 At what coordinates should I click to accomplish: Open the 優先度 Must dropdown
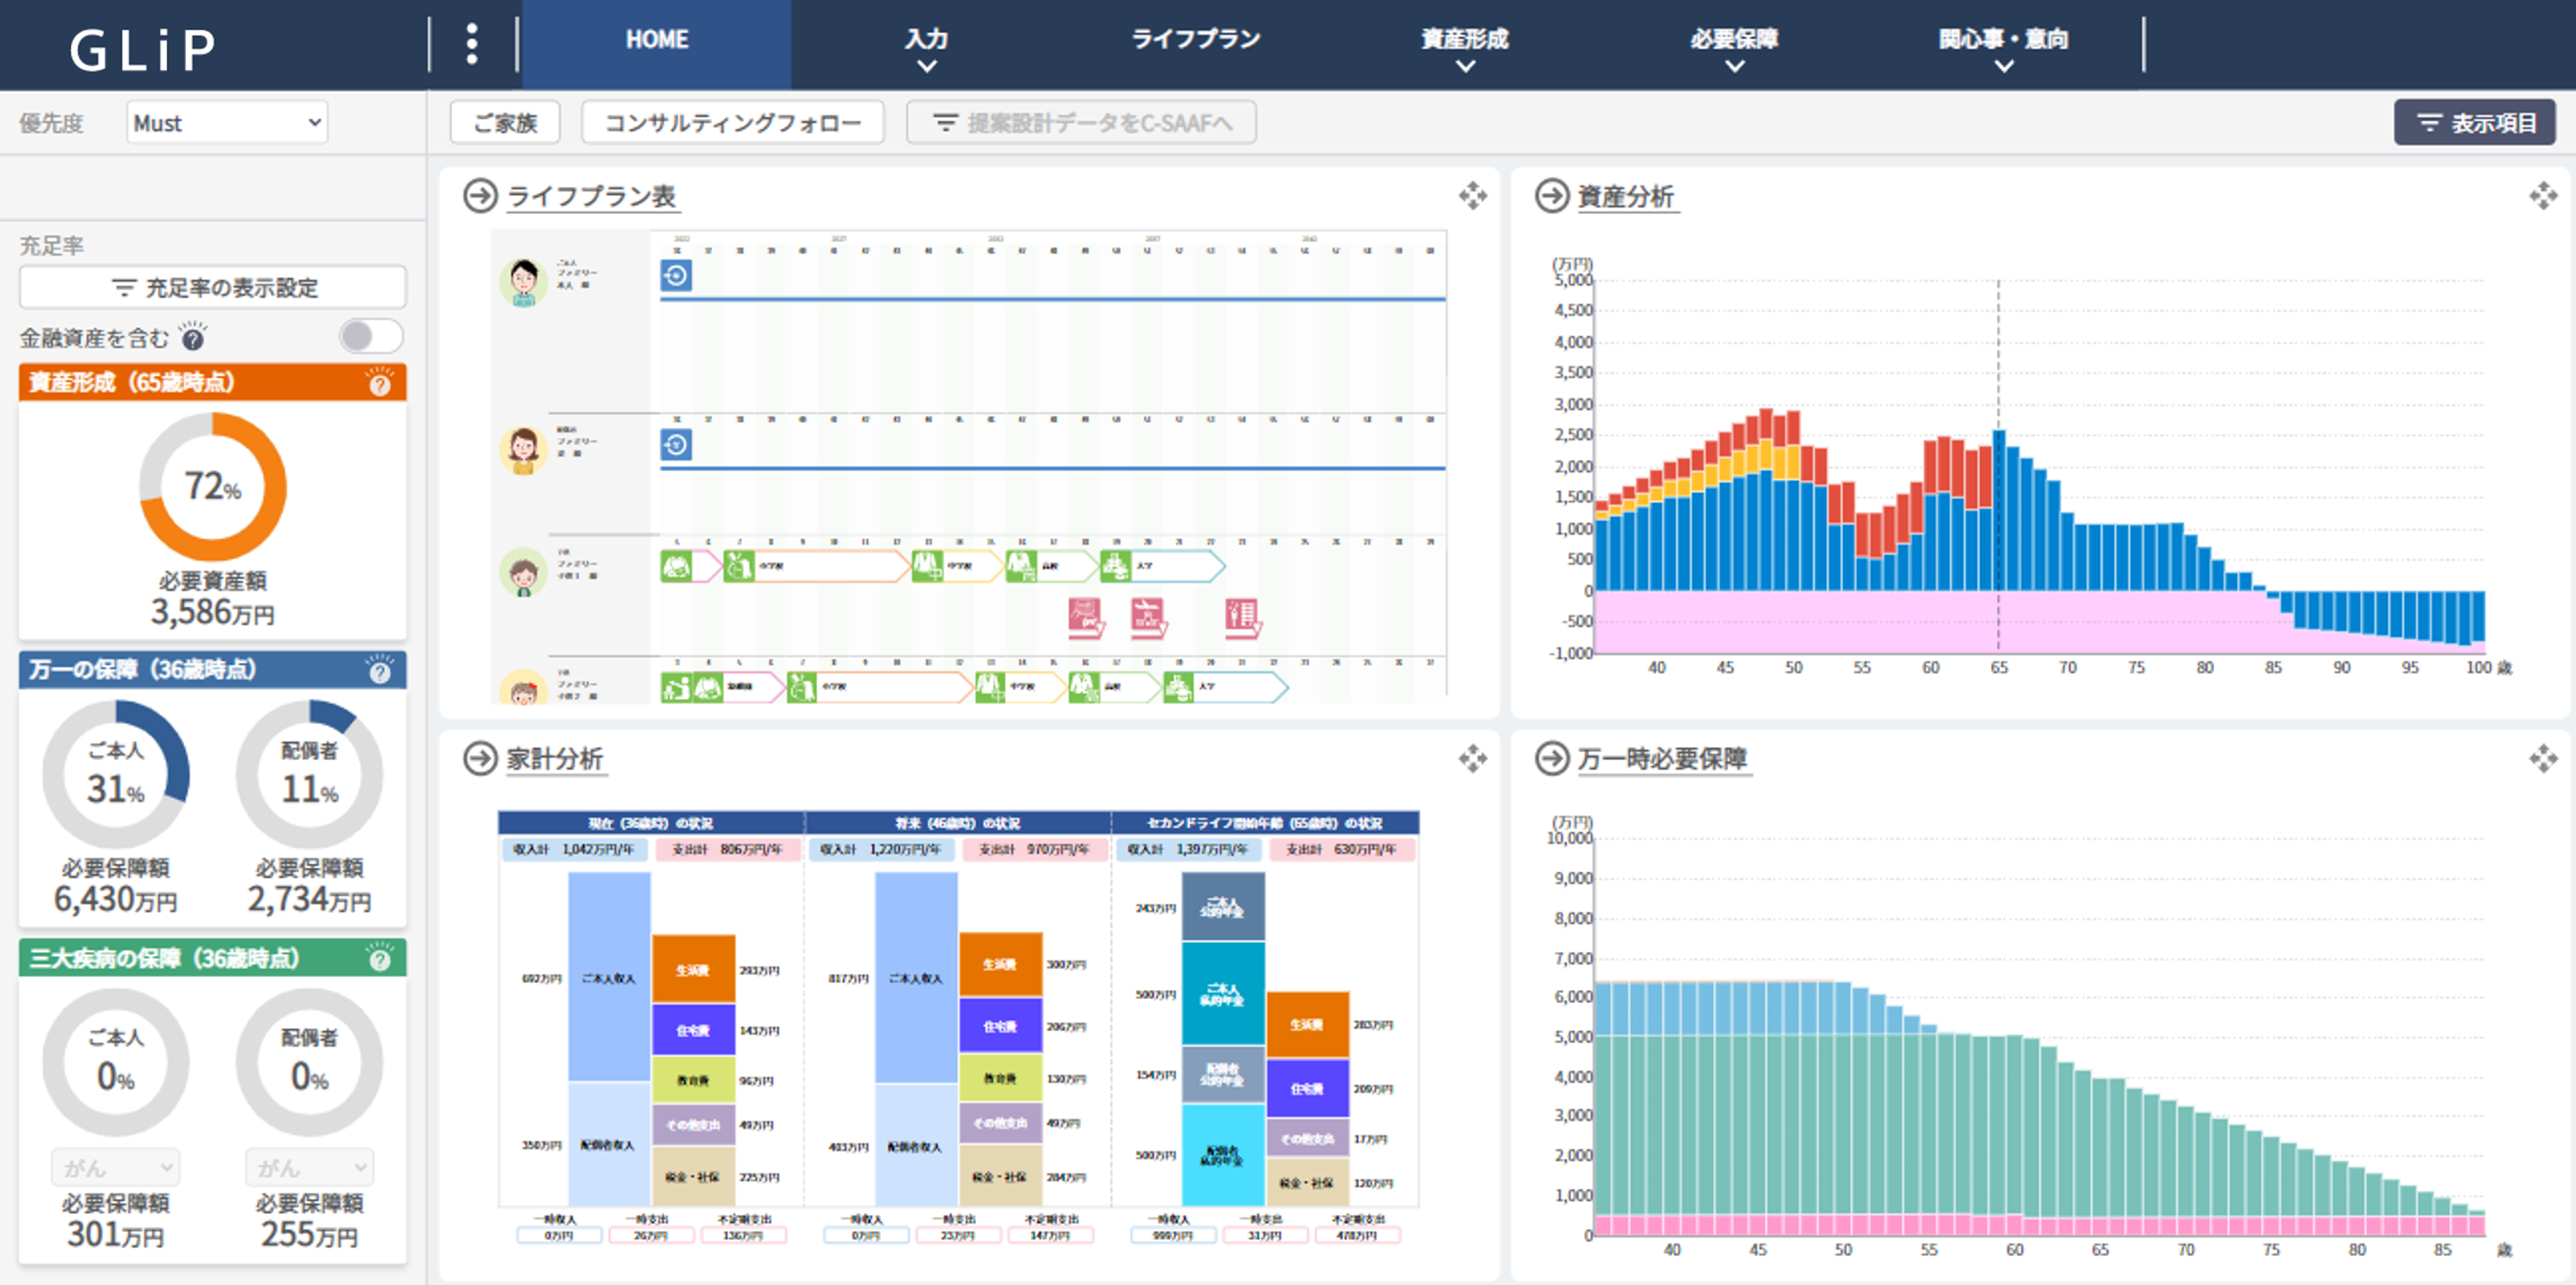click(x=227, y=123)
